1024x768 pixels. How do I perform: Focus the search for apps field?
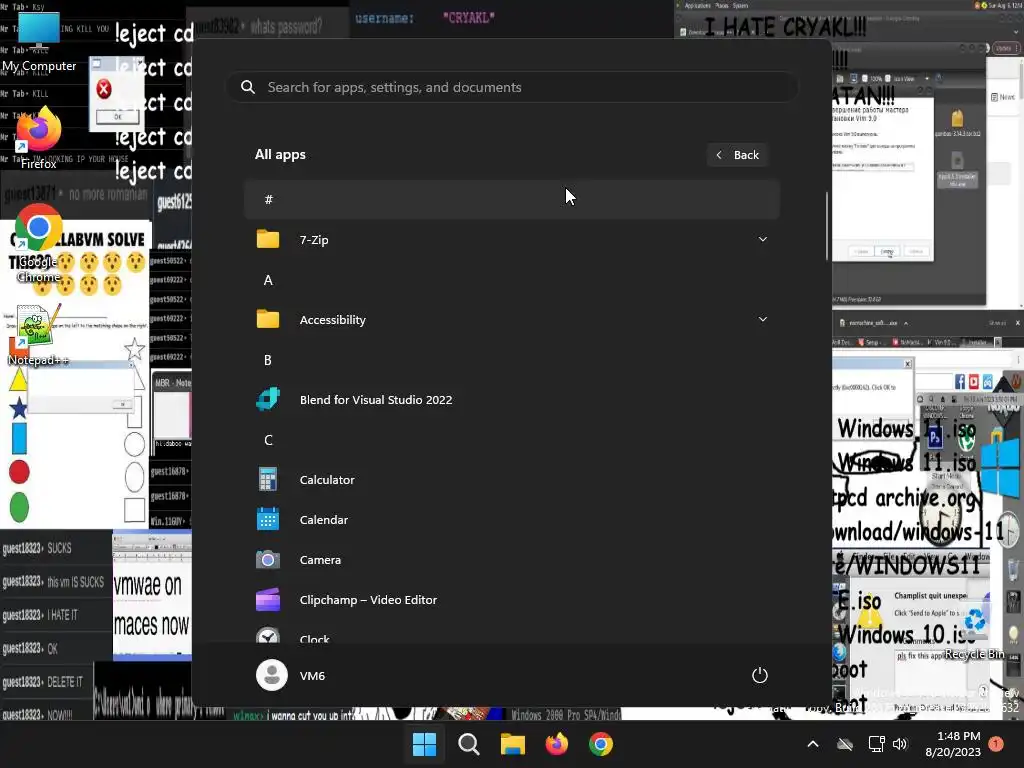pos(512,87)
